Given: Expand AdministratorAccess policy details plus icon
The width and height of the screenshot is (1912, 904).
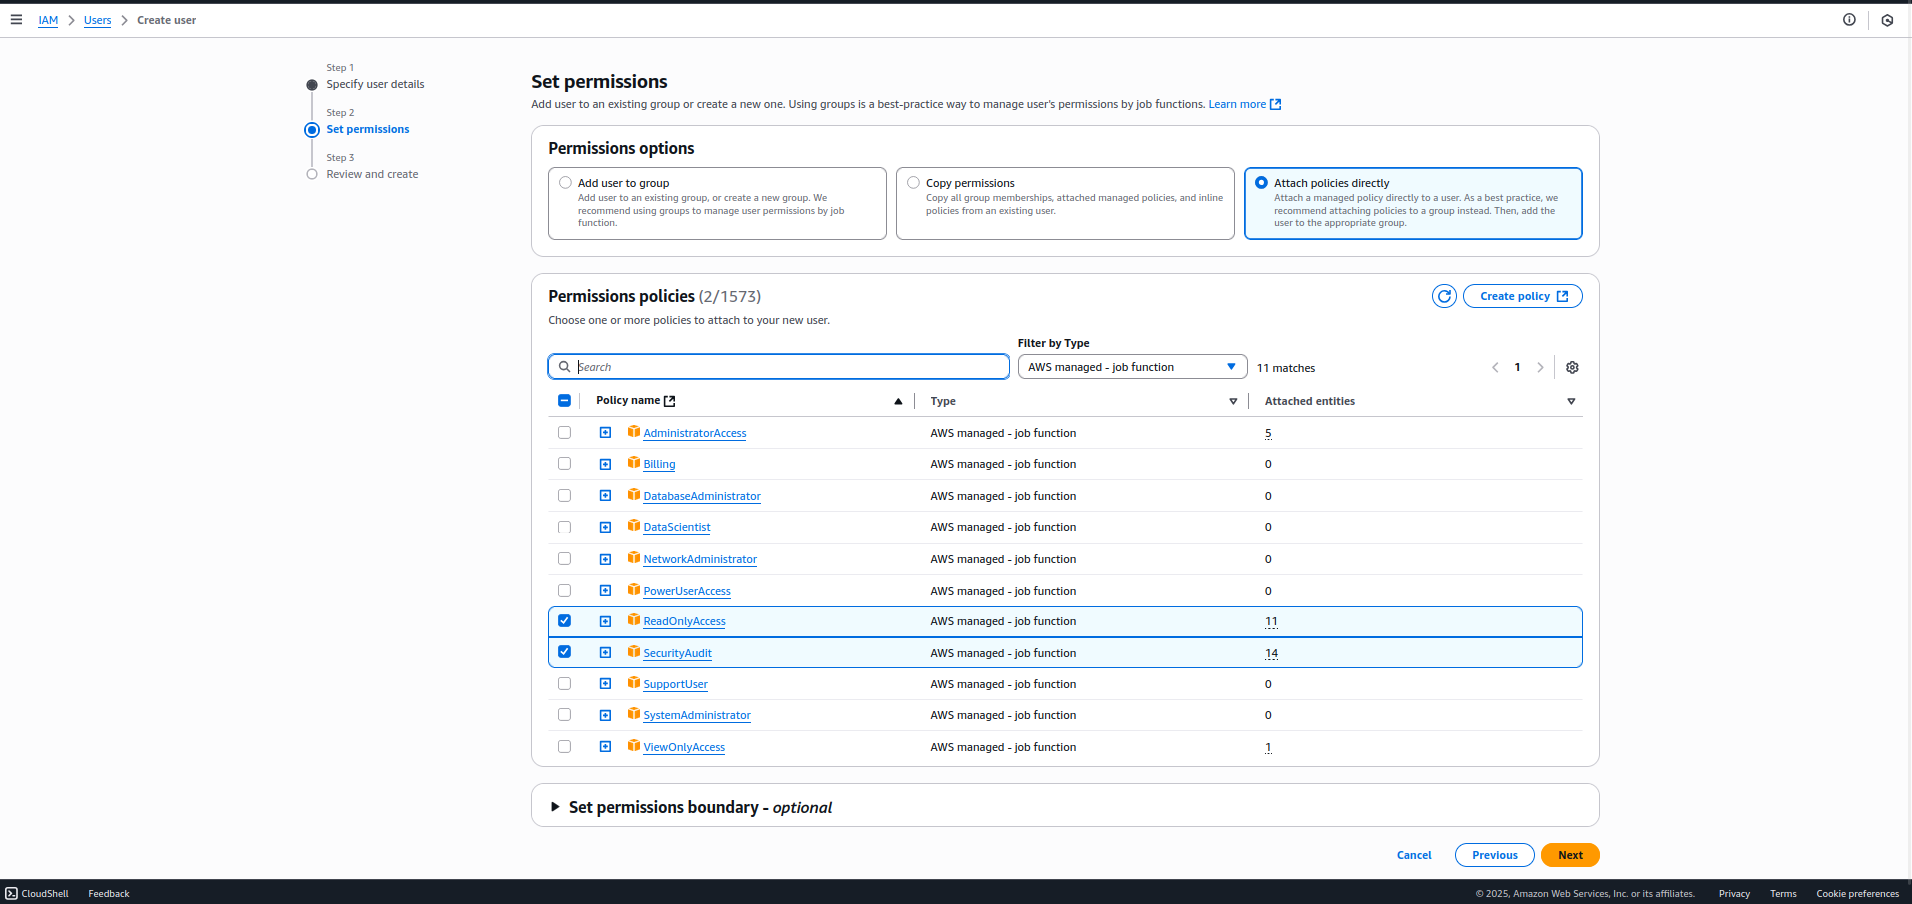Looking at the screenshot, I should tap(605, 433).
